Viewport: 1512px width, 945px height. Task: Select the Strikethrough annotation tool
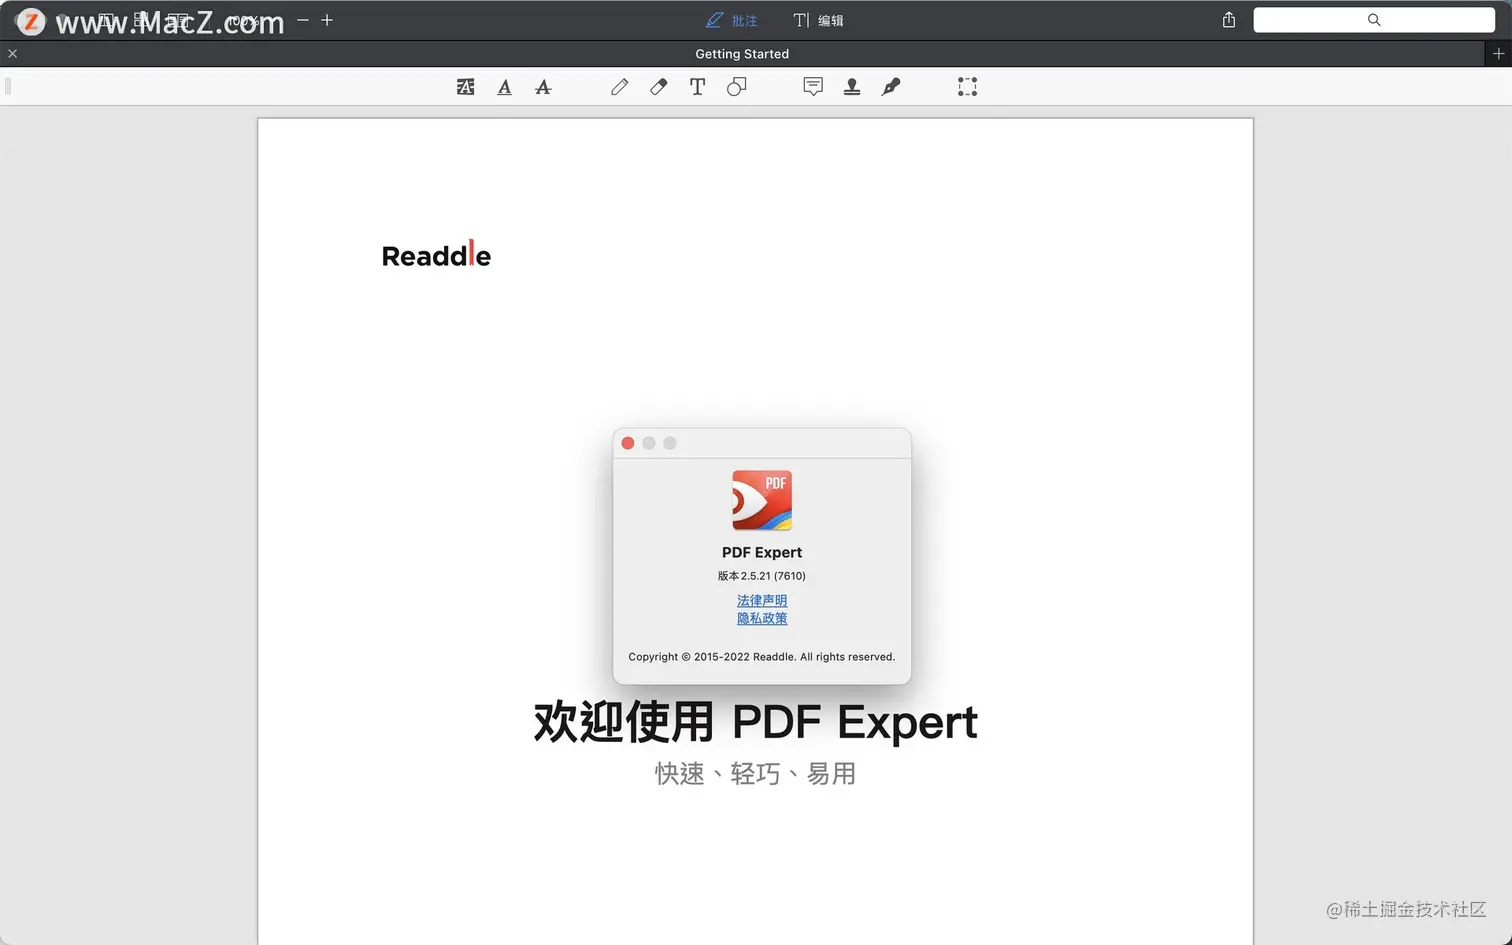pyautogui.click(x=543, y=87)
